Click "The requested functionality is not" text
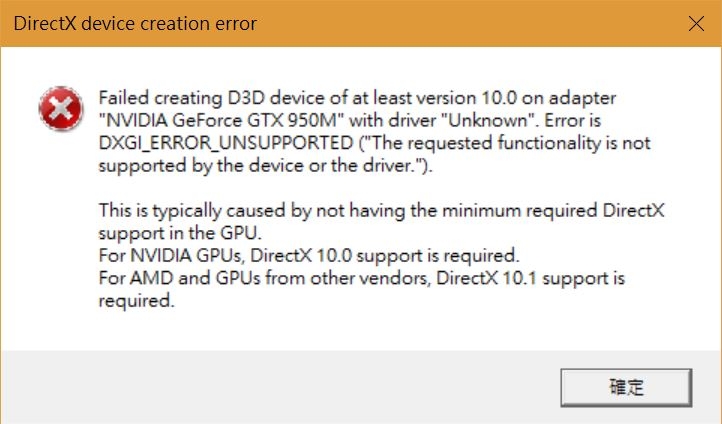 (x=505, y=143)
